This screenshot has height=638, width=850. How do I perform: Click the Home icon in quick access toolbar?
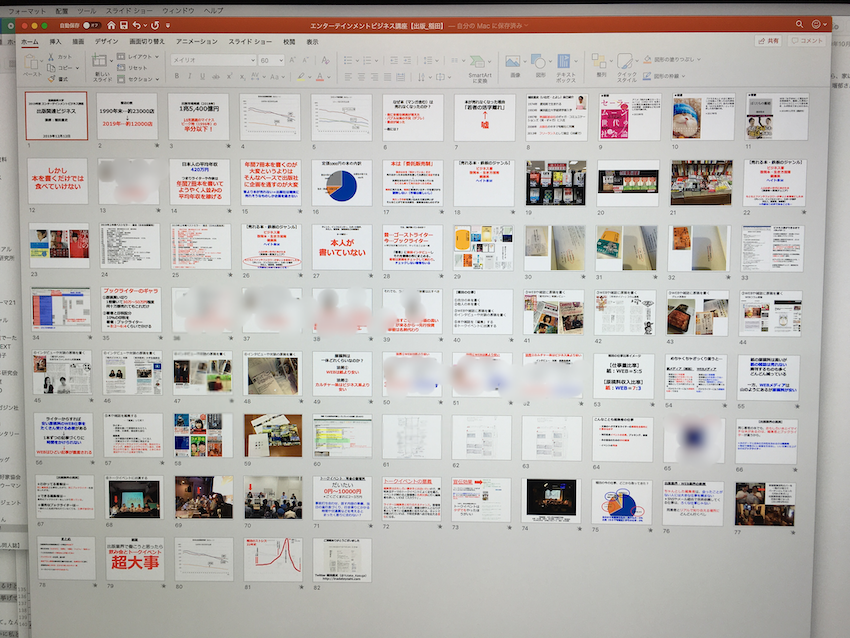(111, 24)
